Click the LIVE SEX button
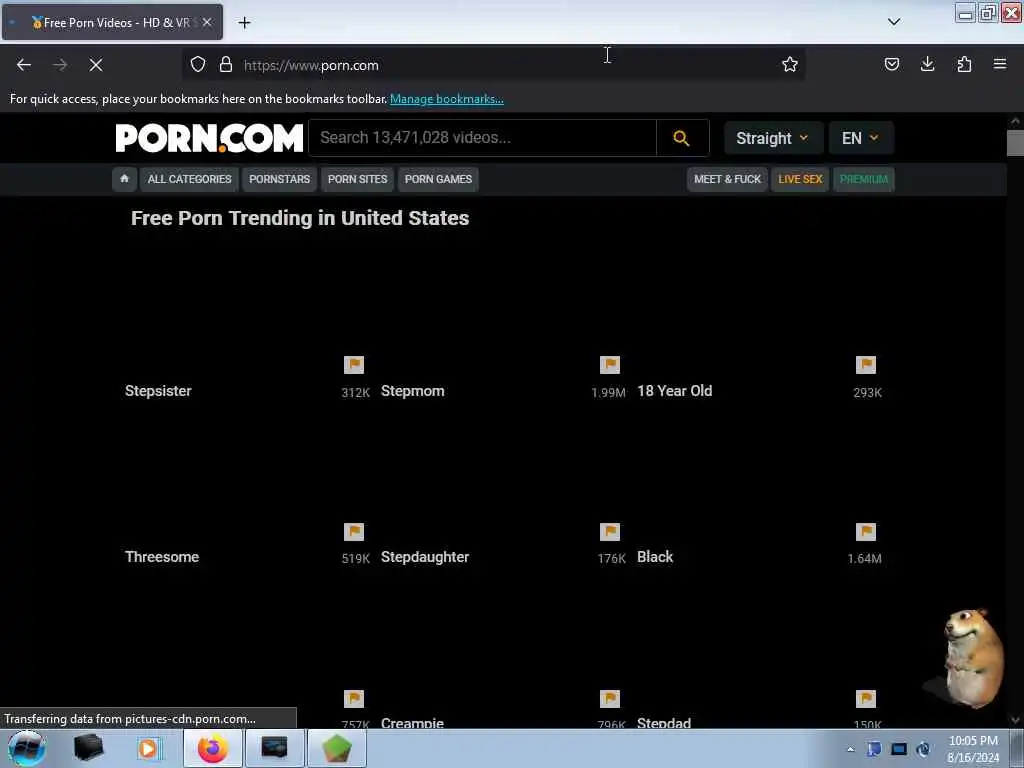The image size is (1024, 768). point(800,179)
